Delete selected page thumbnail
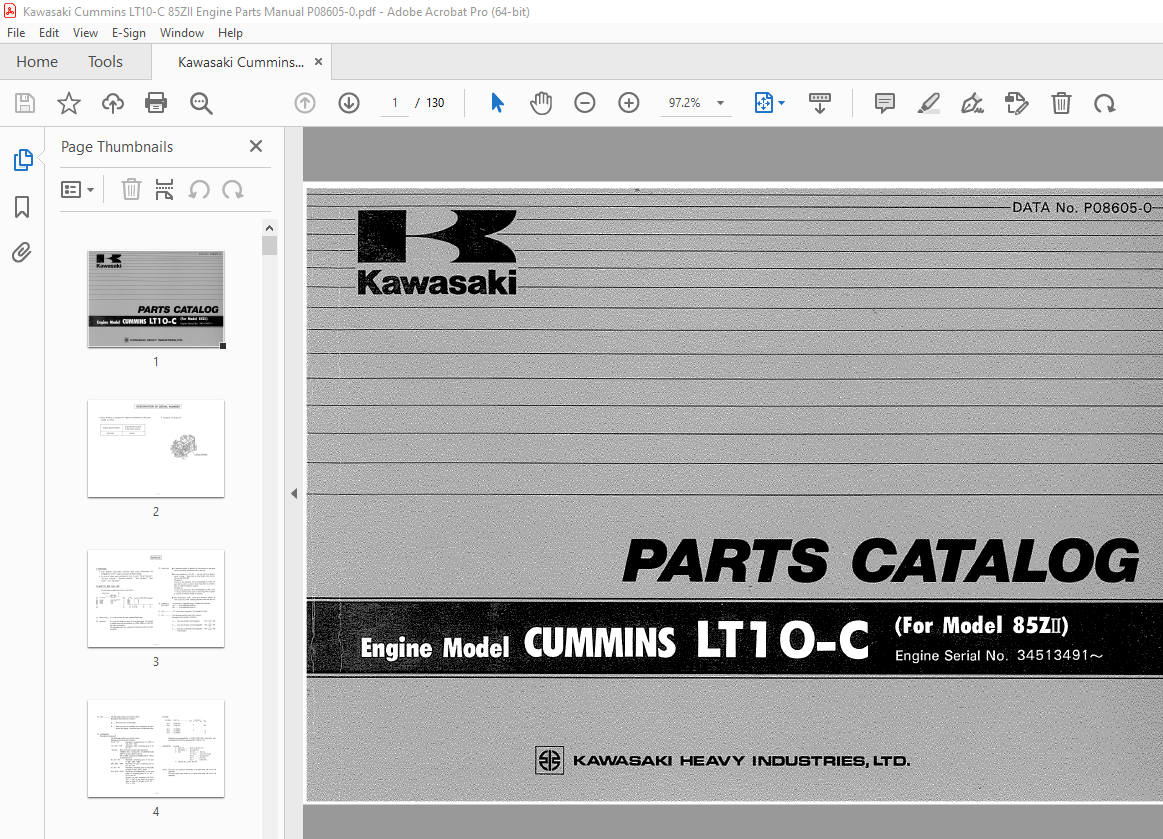This screenshot has height=839, width=1163. 131,190
